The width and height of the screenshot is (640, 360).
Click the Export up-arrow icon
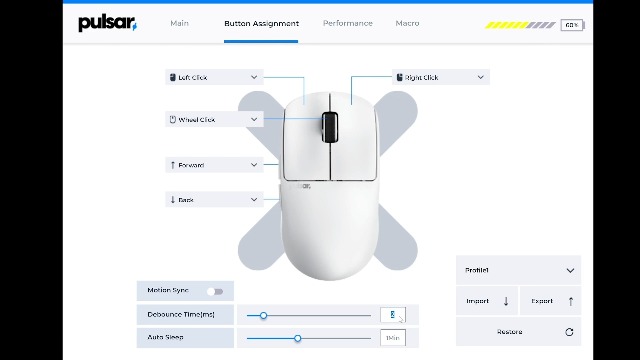coord(571,301)
